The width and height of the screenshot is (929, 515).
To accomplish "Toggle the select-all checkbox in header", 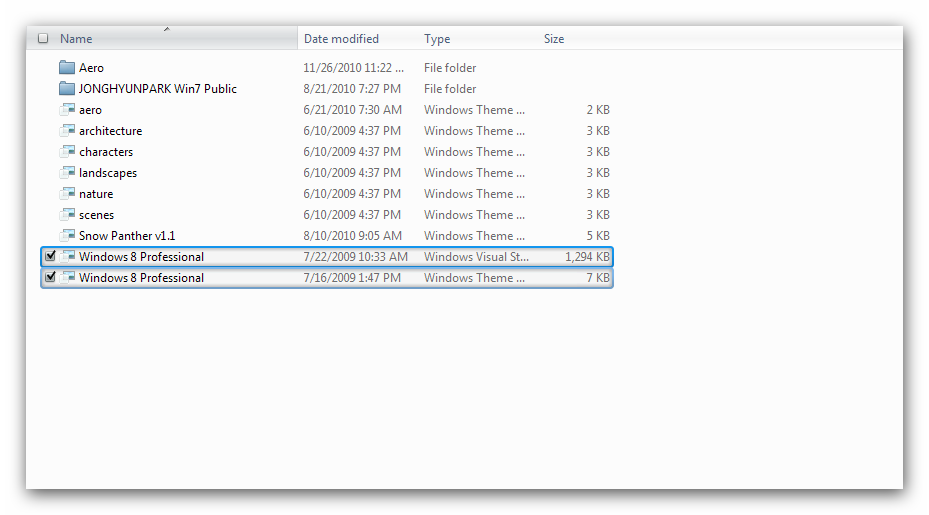I will 43,39.
